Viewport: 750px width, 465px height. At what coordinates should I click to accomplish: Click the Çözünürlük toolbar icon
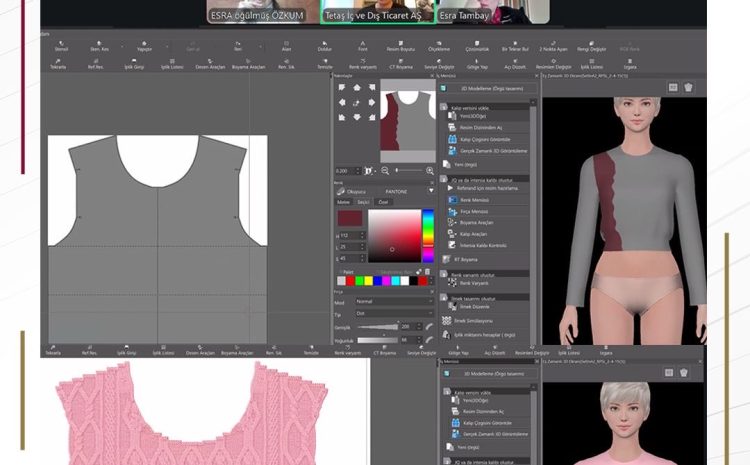(478, 45)
